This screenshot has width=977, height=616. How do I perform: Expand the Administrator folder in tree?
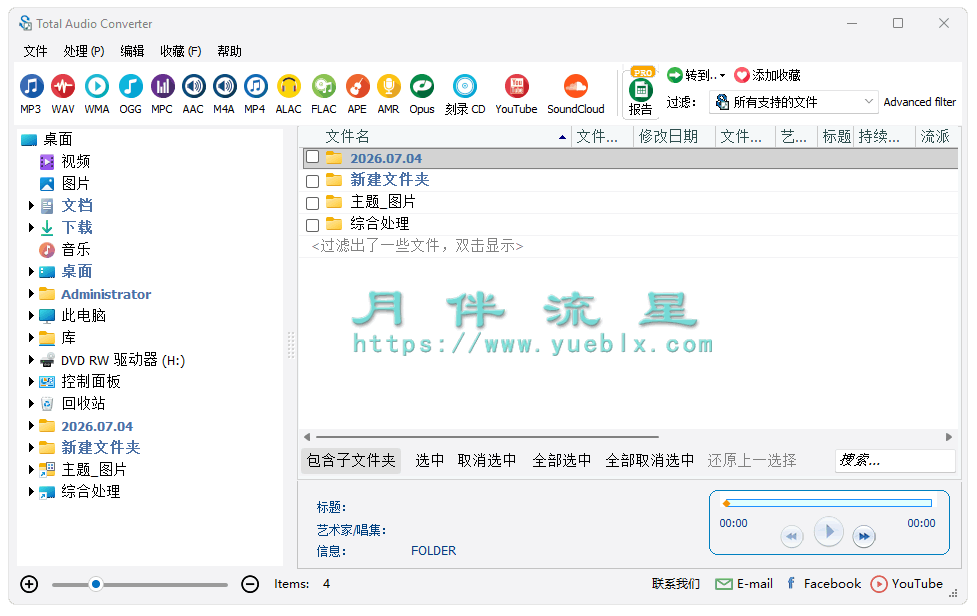(x=31, y=293)
